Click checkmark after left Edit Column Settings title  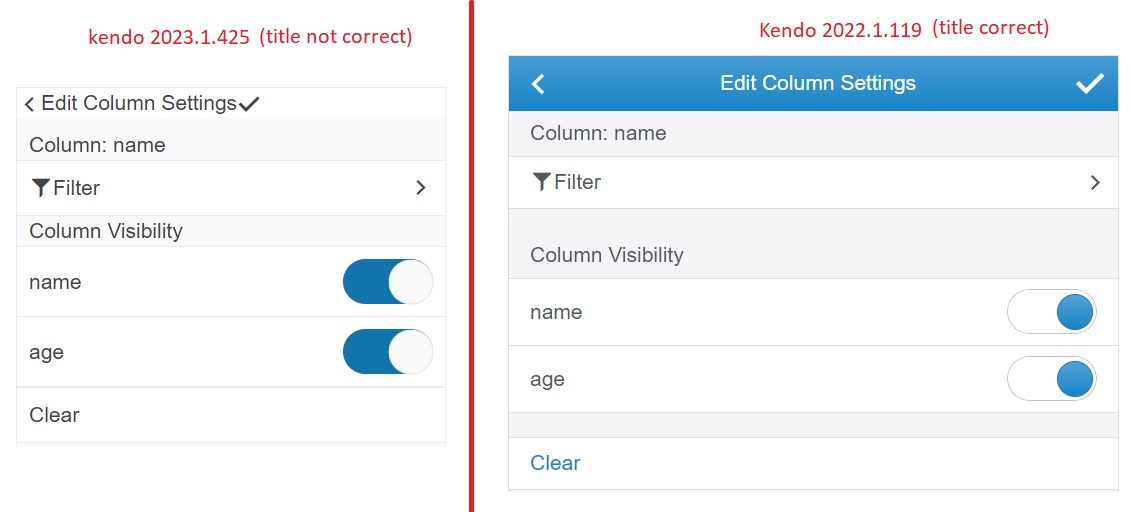point(250,104)
